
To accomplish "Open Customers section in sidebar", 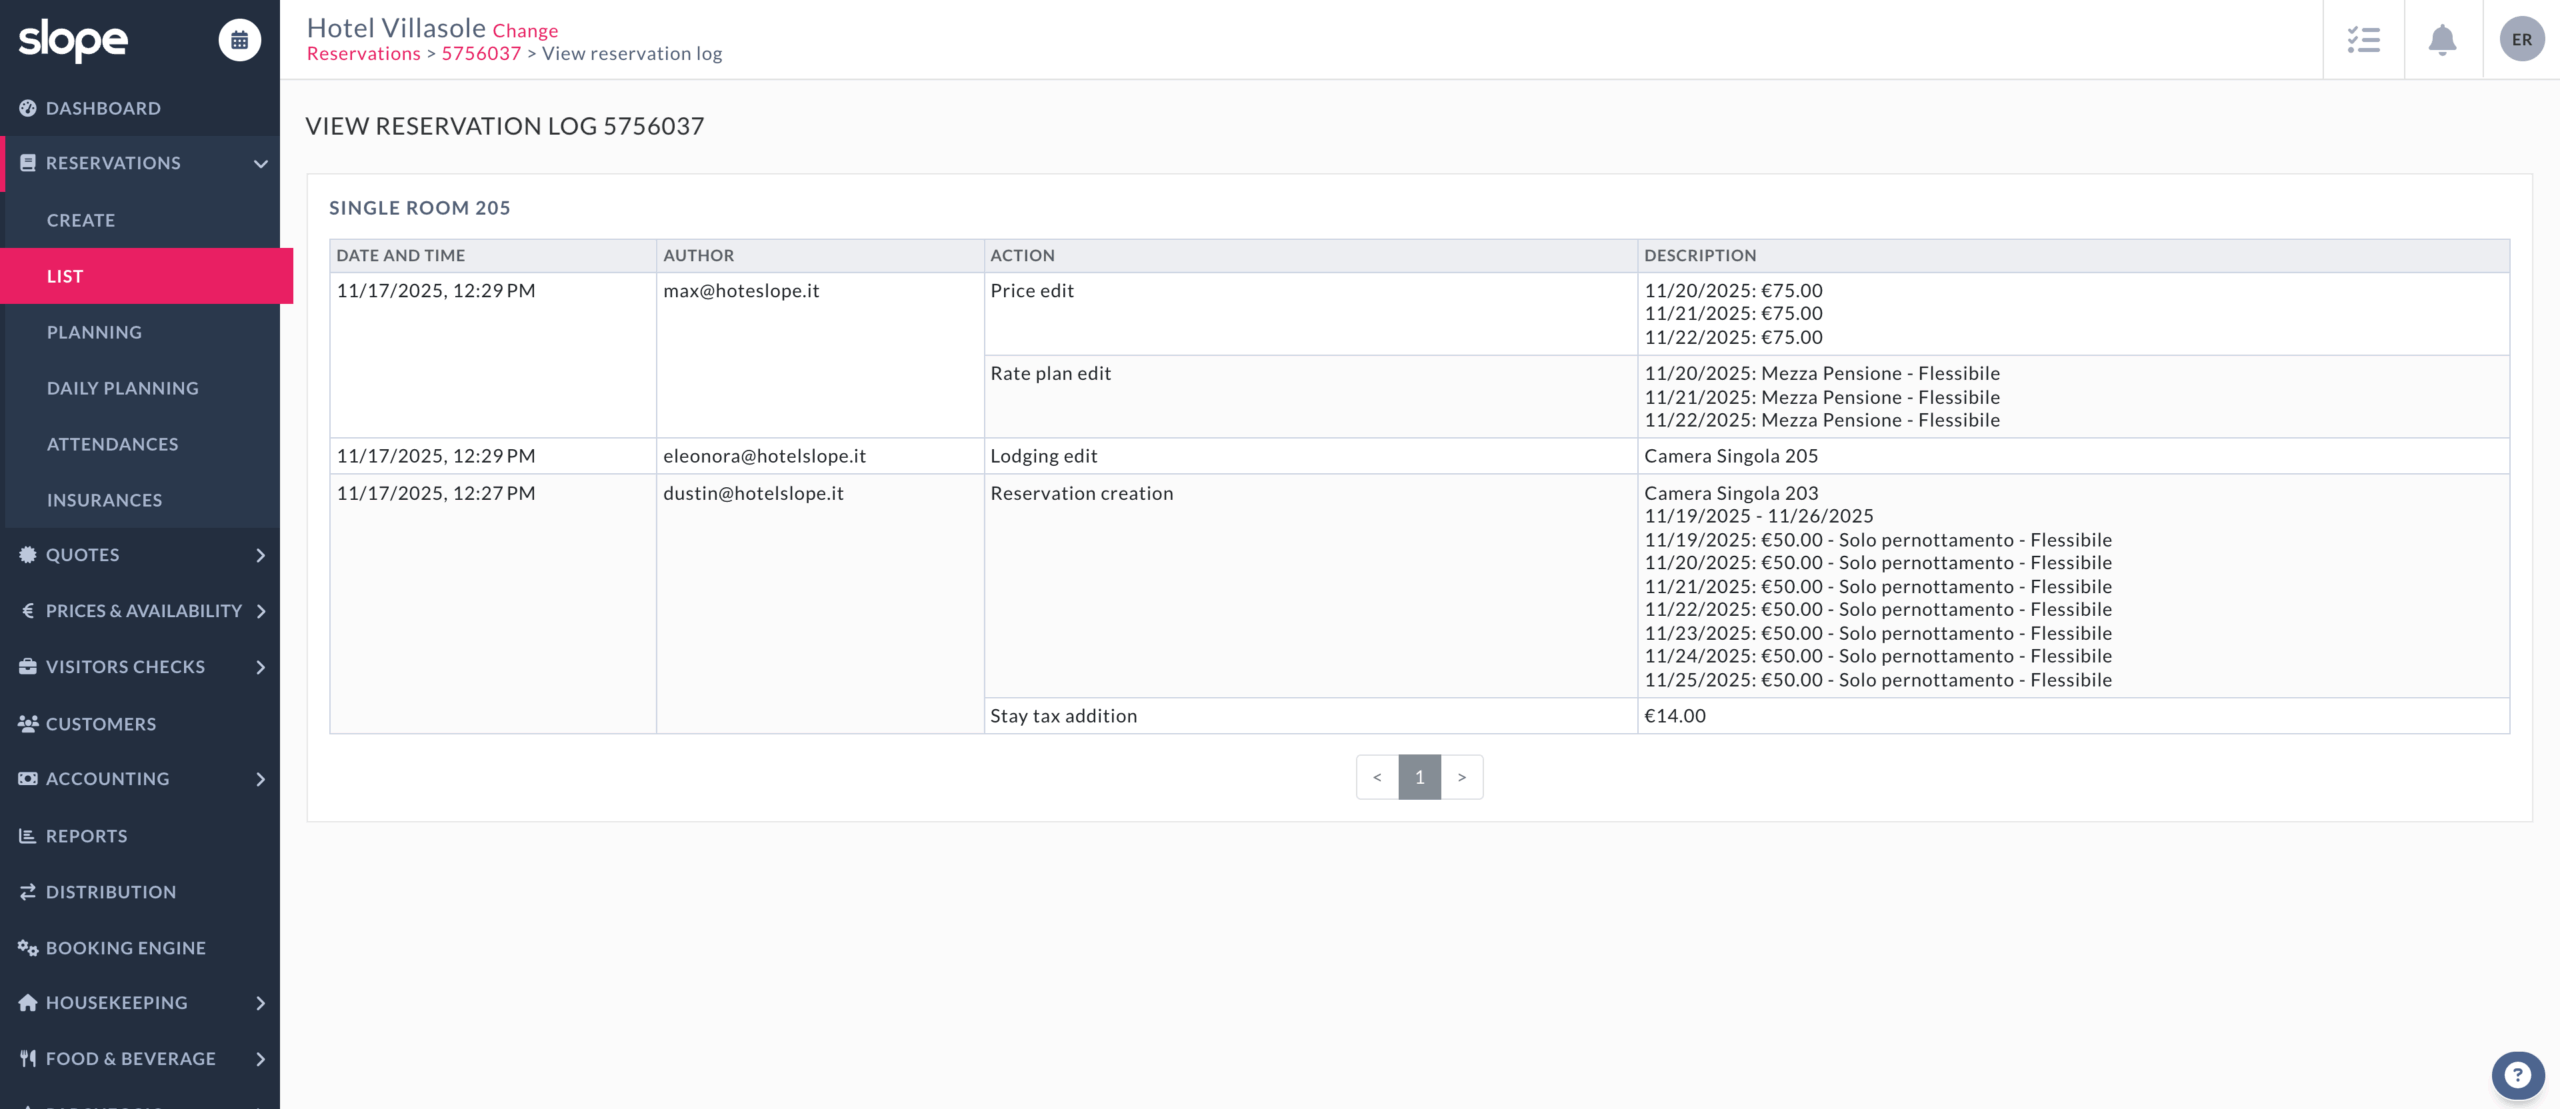I will [101, 724].
